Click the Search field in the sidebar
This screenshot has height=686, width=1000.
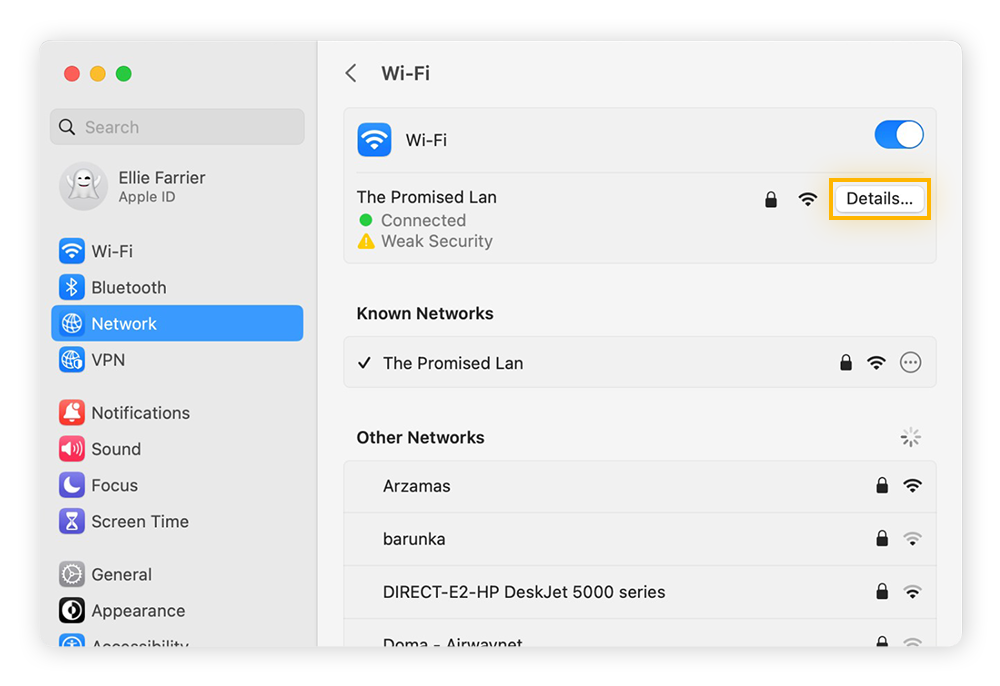point(177,126)
